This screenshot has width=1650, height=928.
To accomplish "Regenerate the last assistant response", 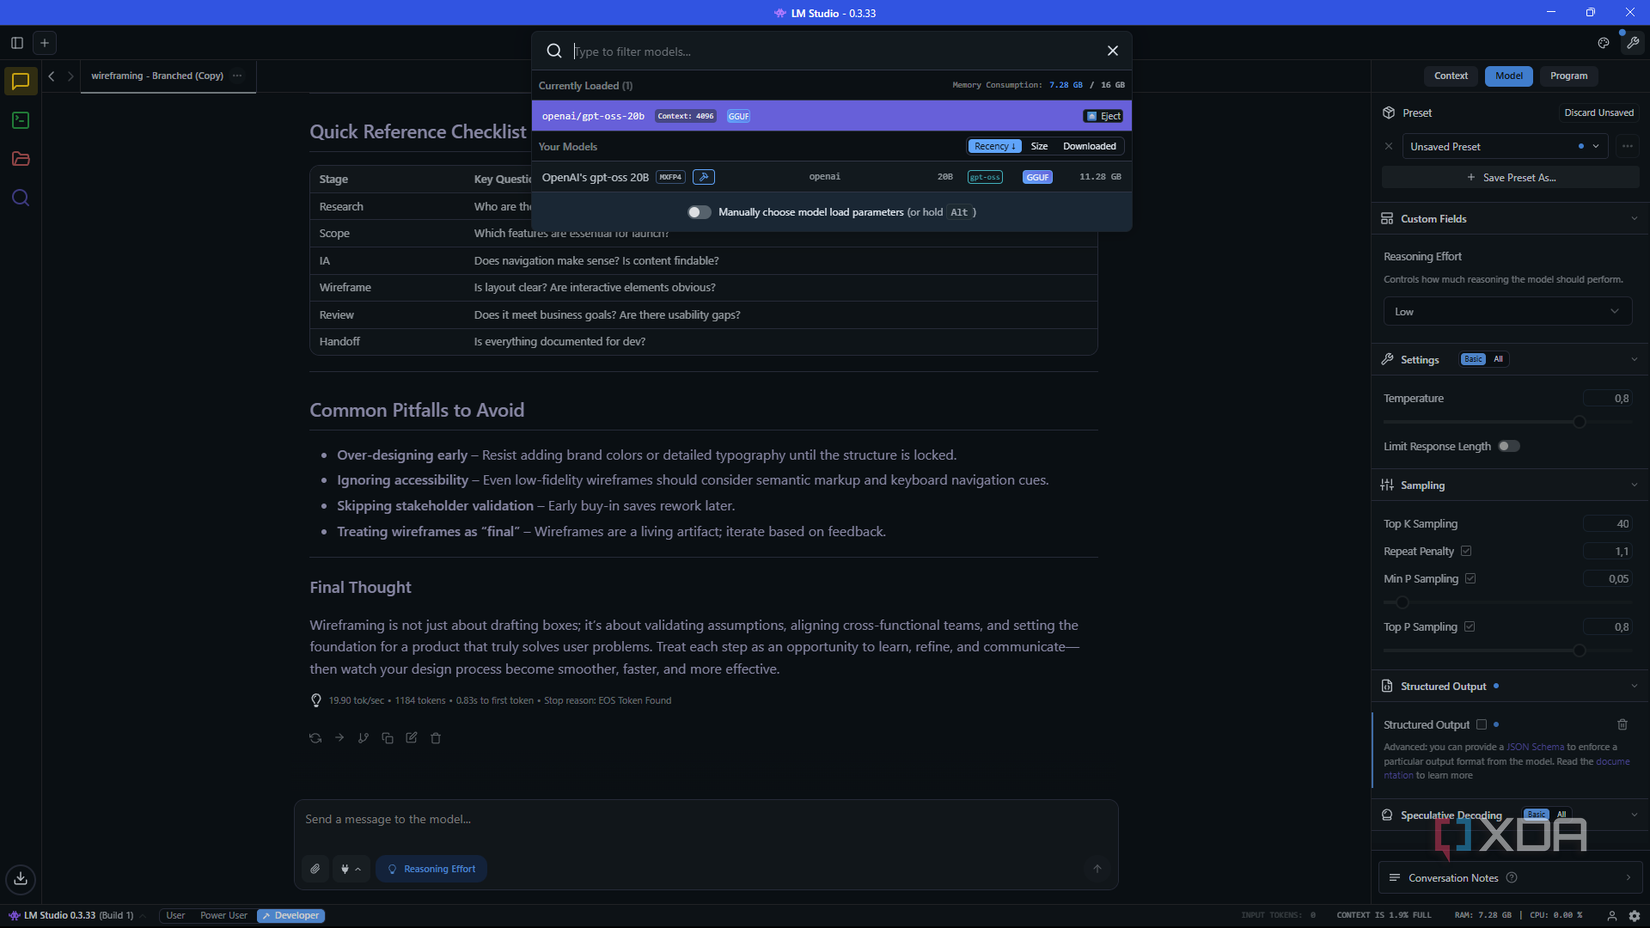I will pyautogui.click(x=315, y=738).
